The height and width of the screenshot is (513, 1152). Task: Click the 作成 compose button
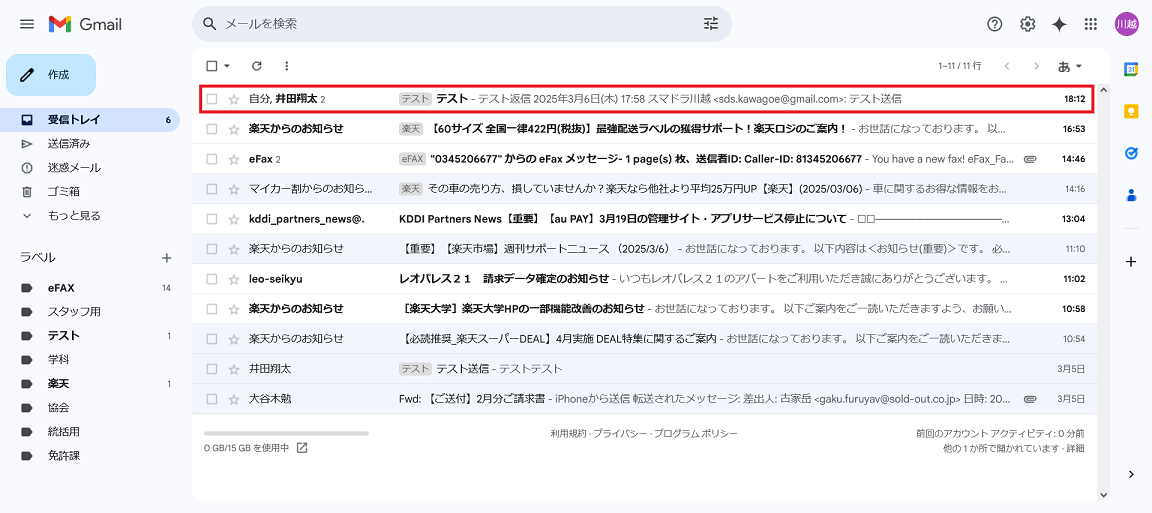(51, 75)
